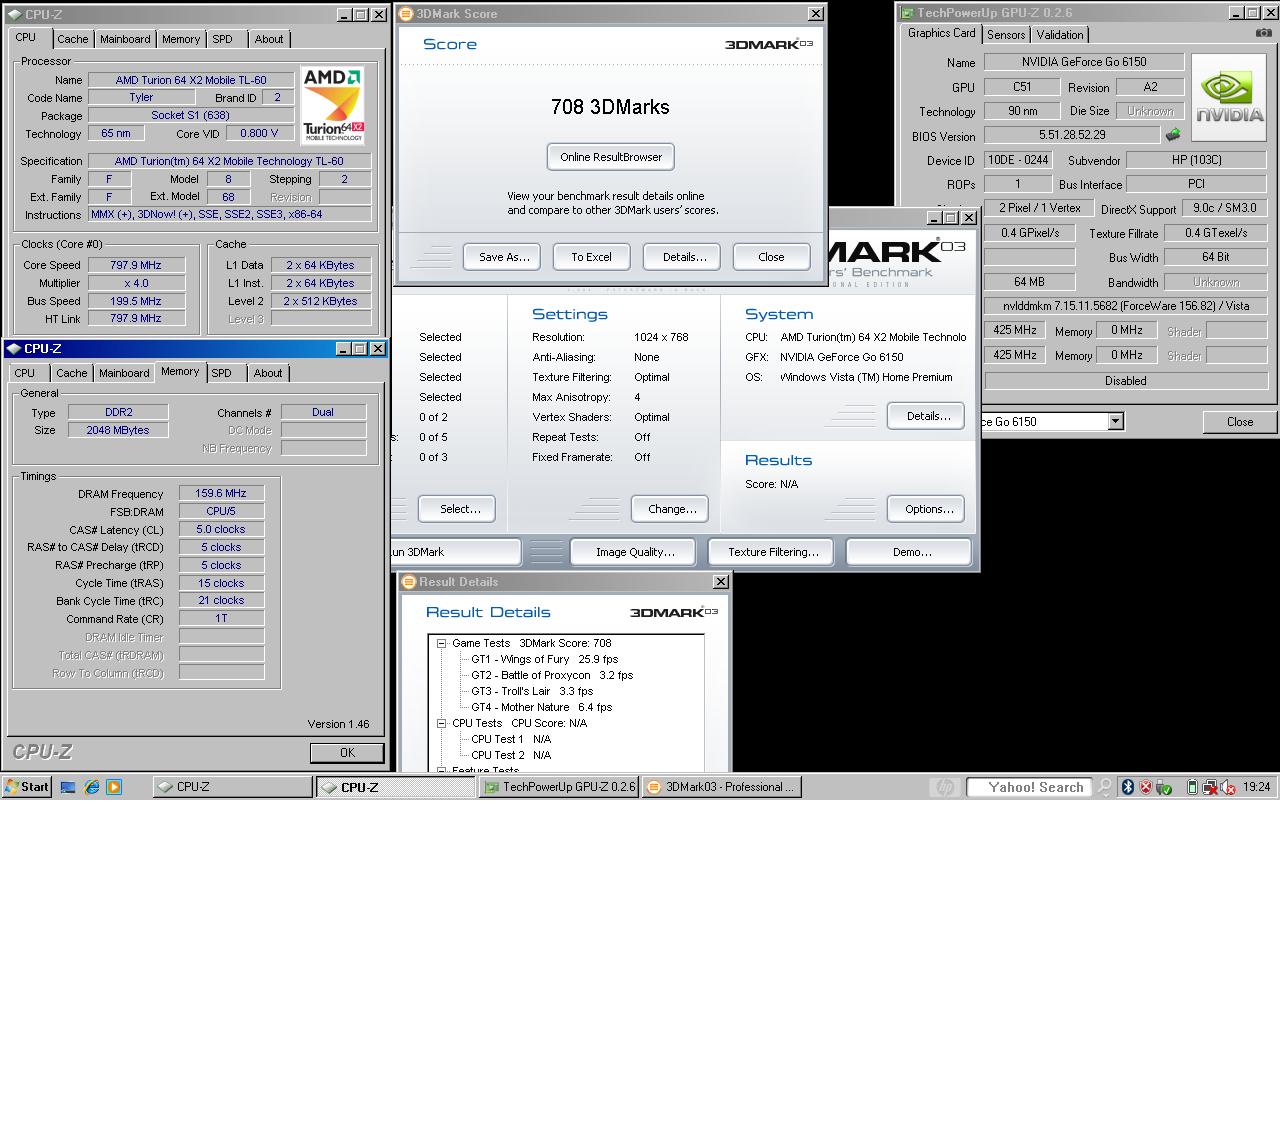Screen dimensions: 1280x1132
Task: Click the processor Name field in CPU-Z
Action: pyautogui.click(x=191, y=80)
